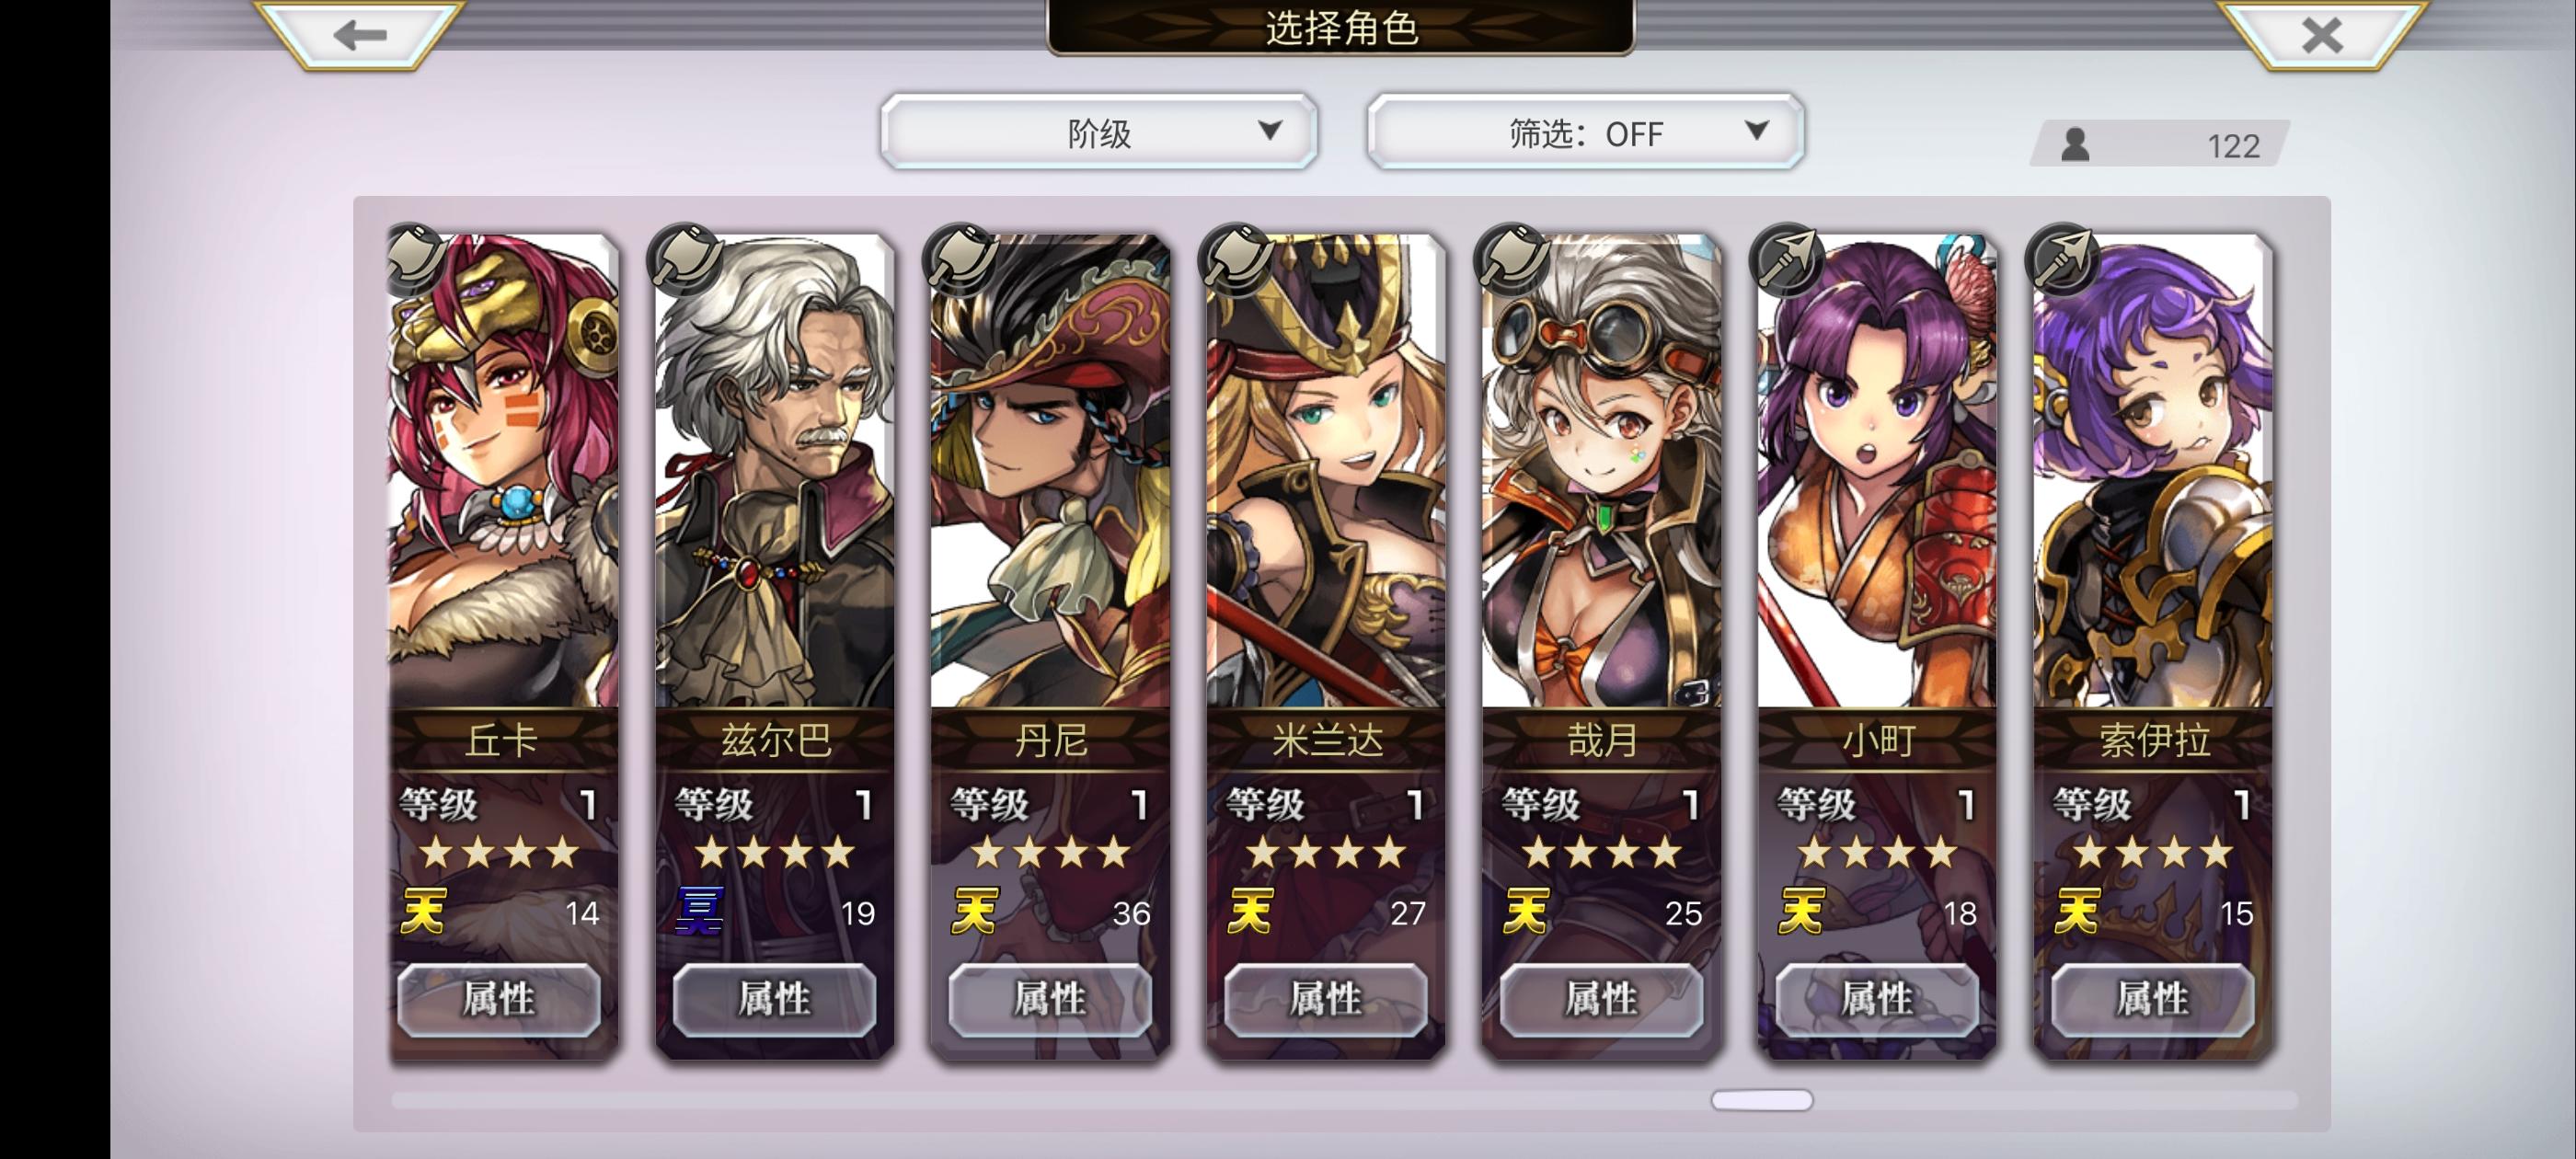The image size is (2576, 1159).
Task: Open 属性 for 米兰达
Action: [1326, 999]
